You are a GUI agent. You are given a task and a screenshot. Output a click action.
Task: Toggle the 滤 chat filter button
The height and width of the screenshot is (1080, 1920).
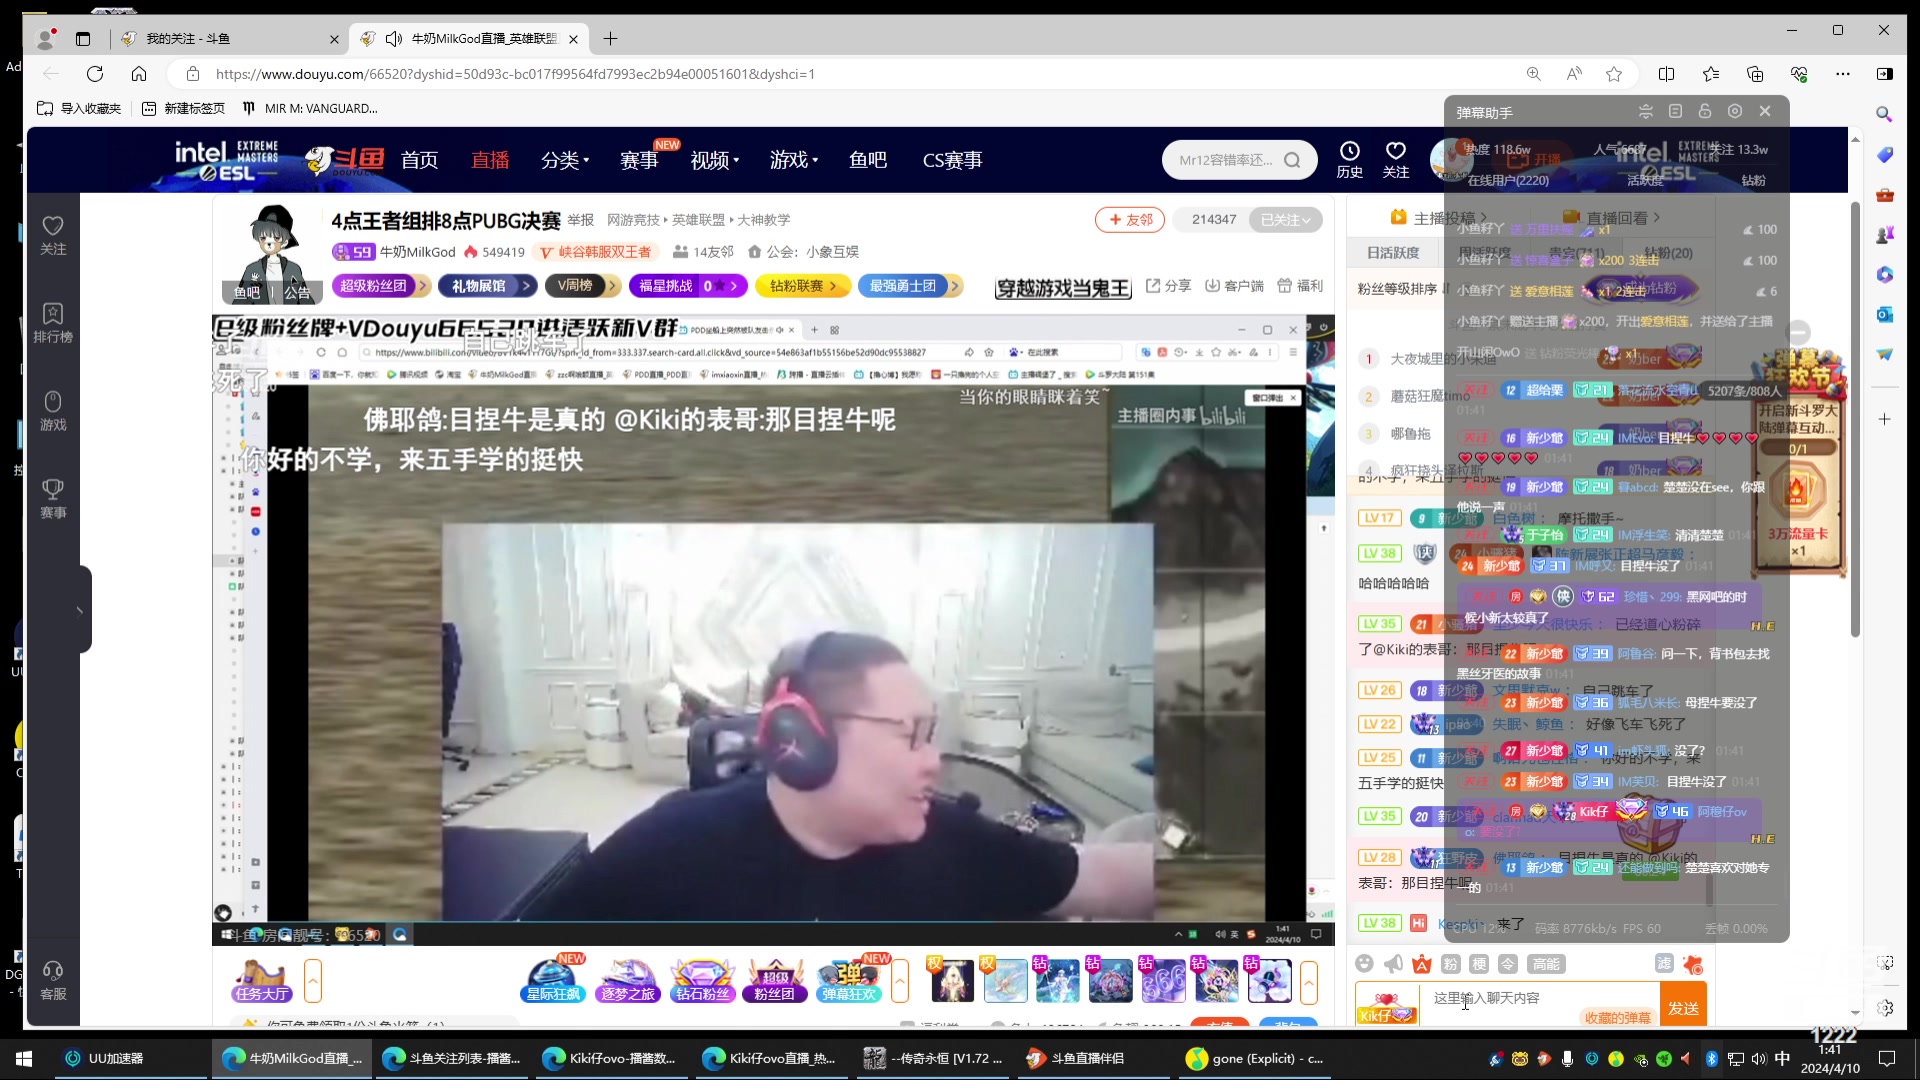point(1664,963)
